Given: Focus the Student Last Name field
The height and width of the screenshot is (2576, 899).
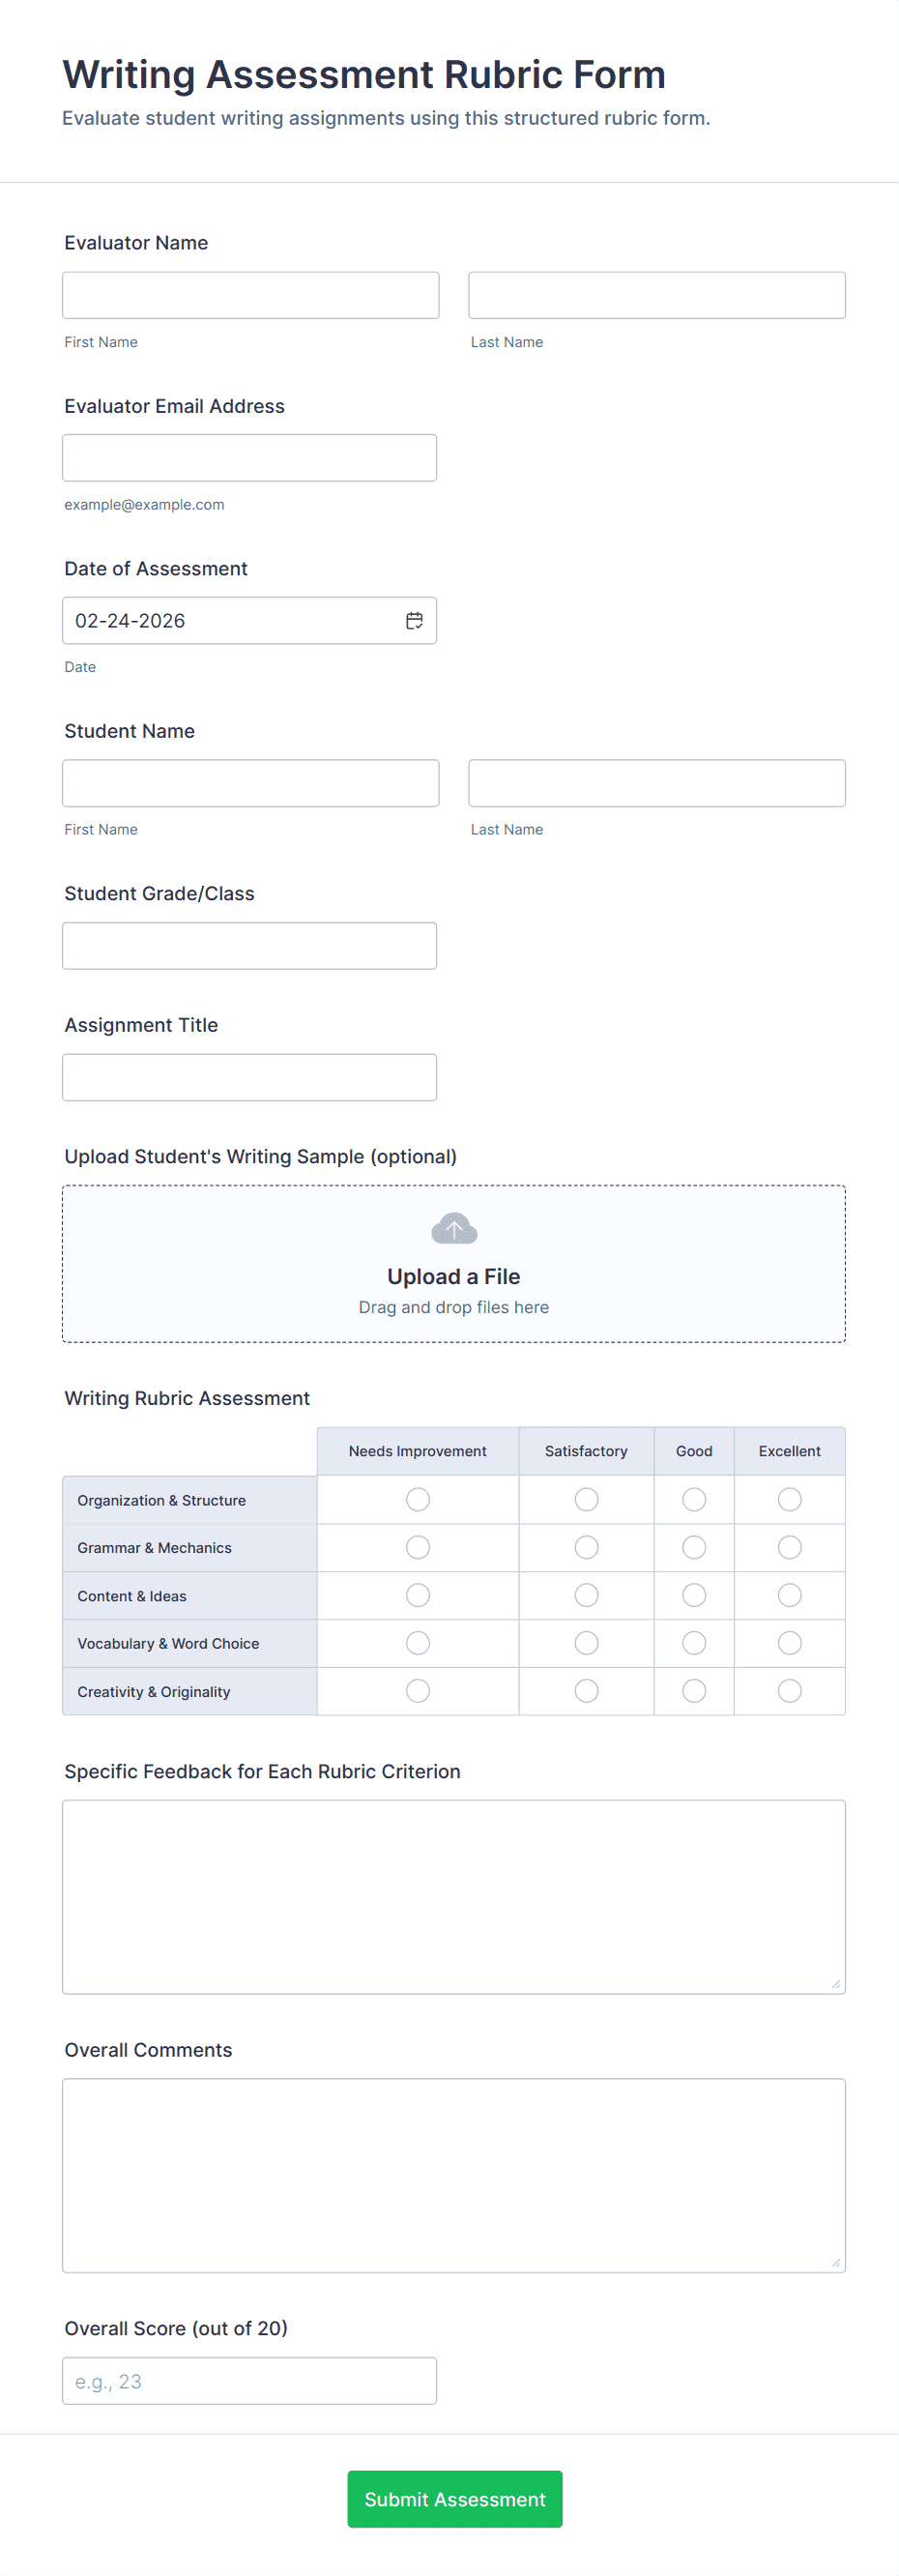Looking at the screenshot, I should coord(657,783).
